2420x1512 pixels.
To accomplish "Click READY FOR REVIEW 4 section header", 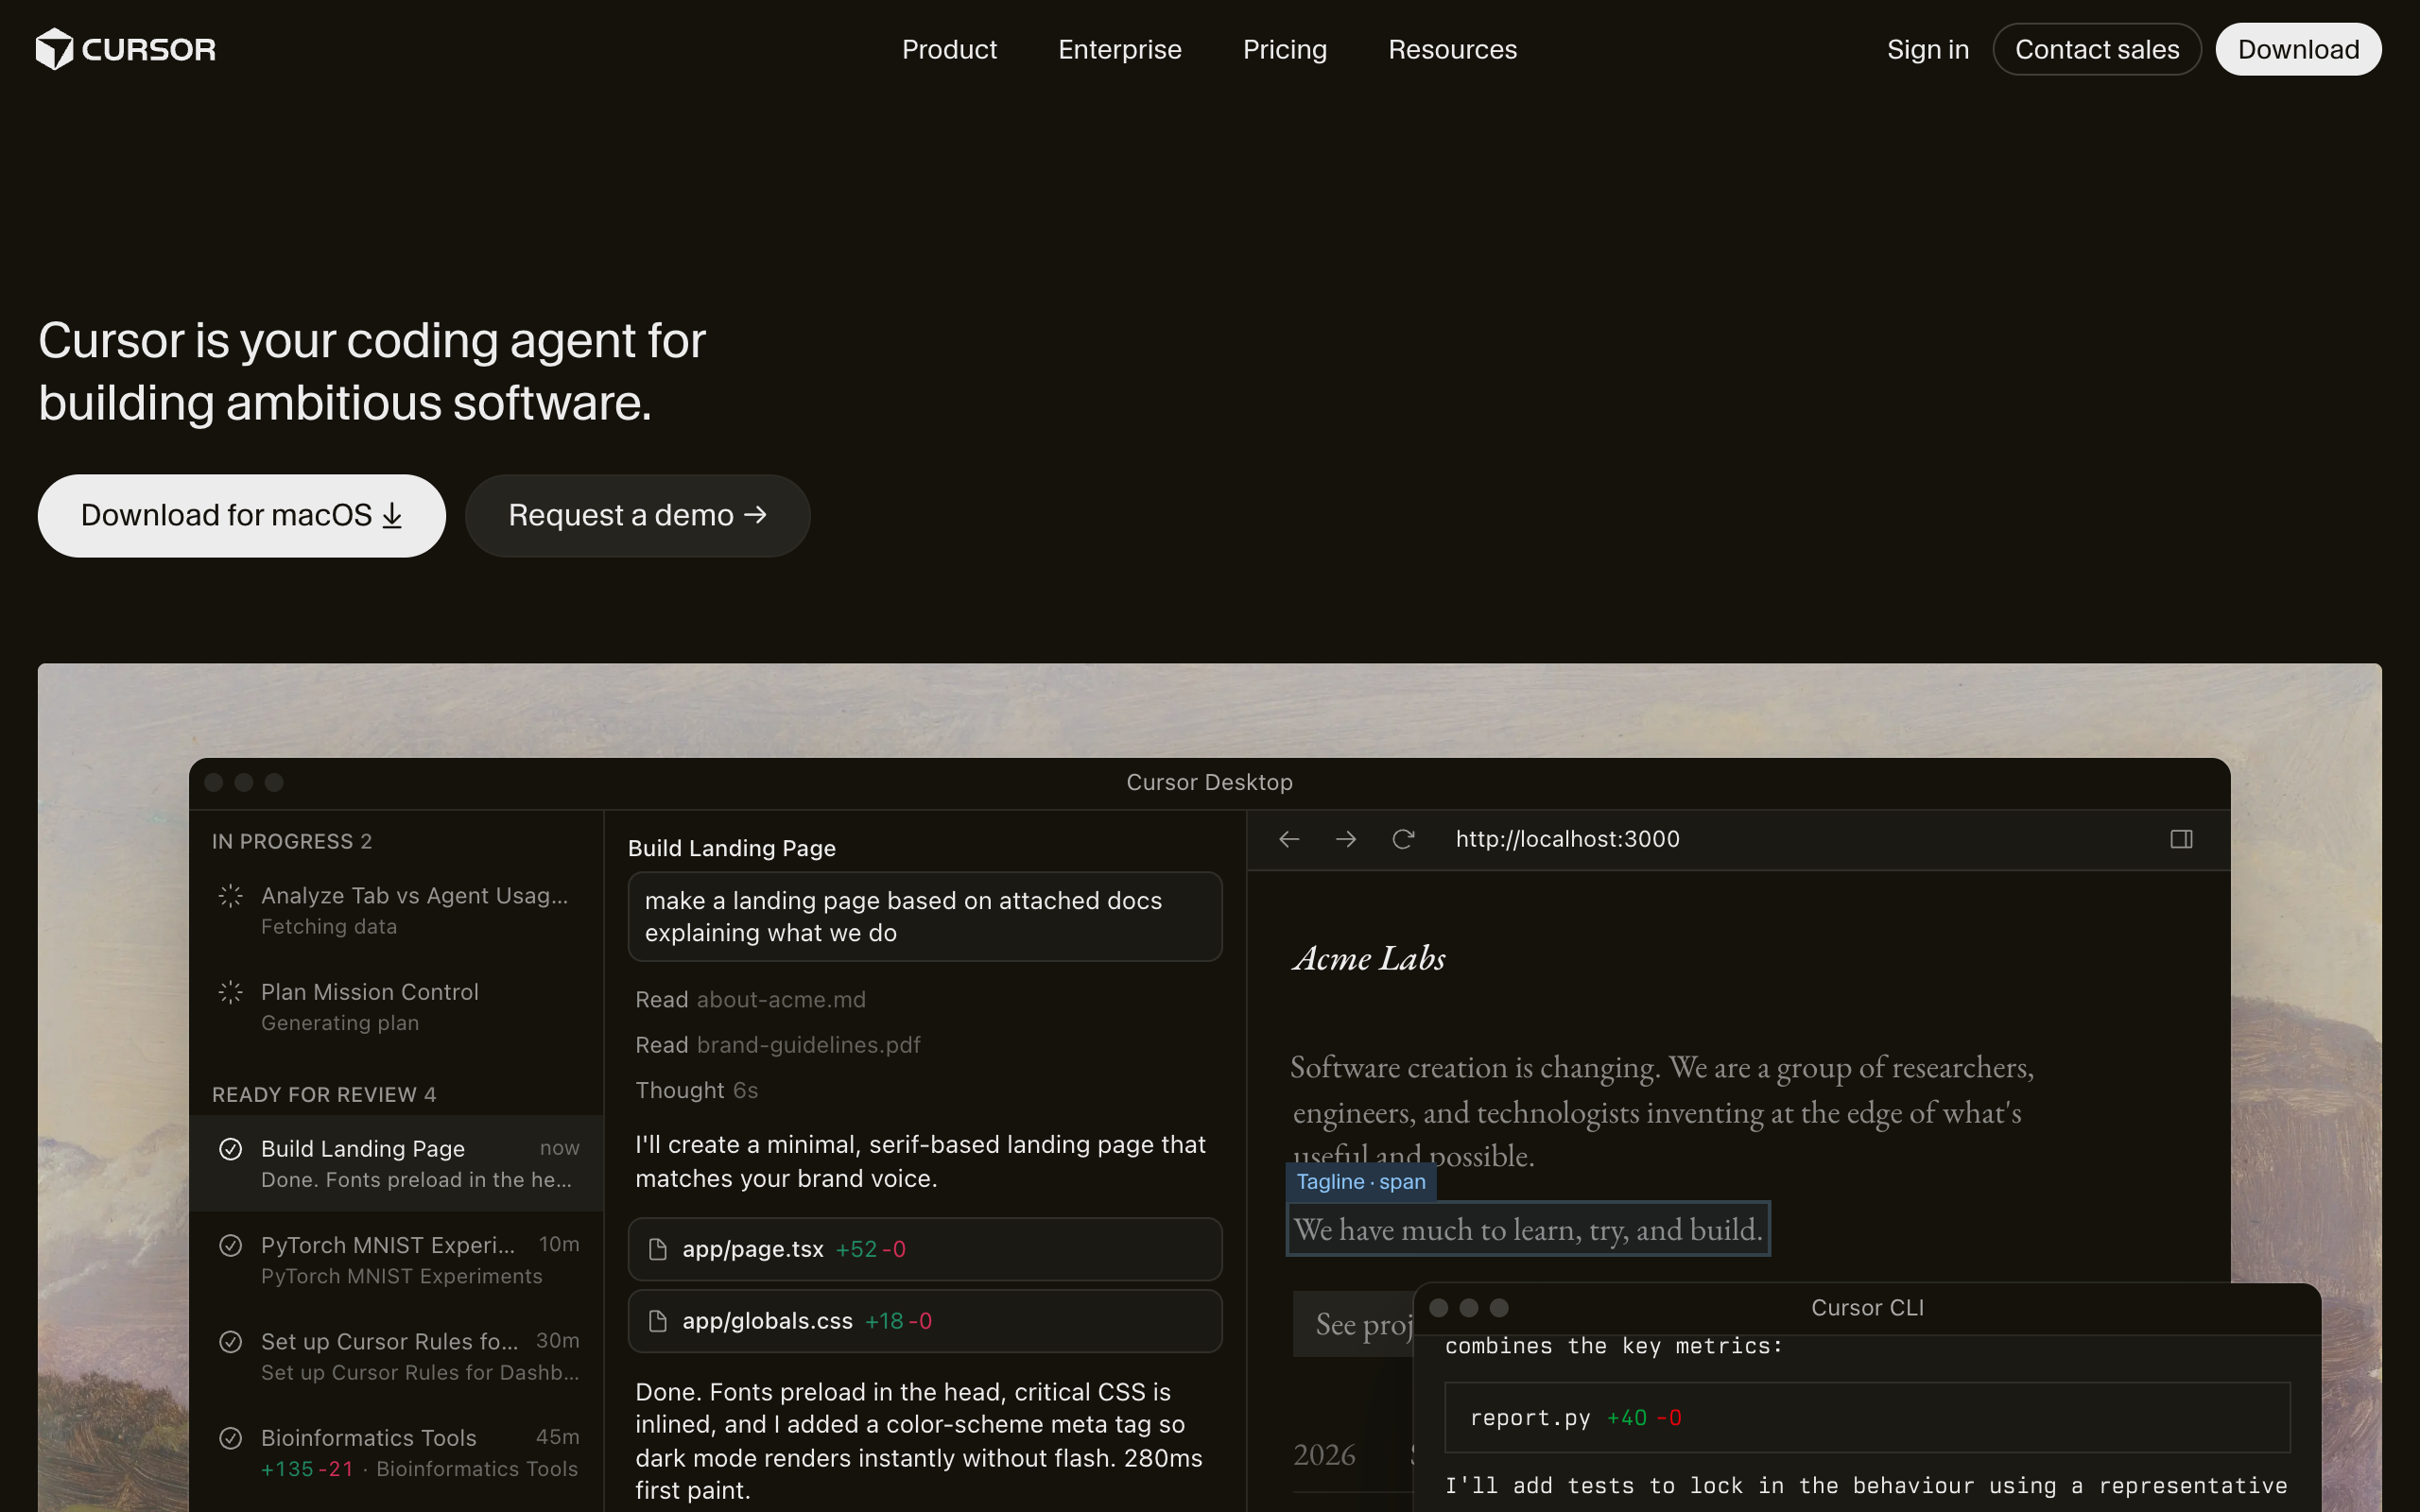I will pos(324,1094).
